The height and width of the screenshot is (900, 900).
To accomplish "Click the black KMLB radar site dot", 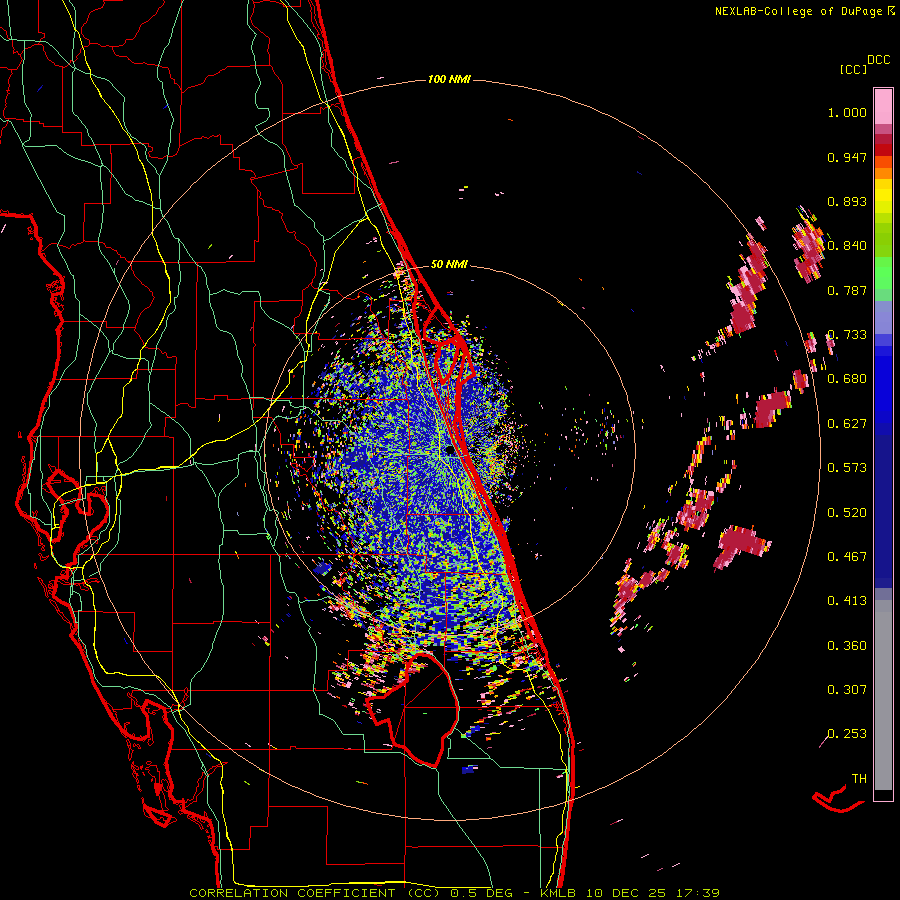I will pyautogui.click(x=451, y=451).
